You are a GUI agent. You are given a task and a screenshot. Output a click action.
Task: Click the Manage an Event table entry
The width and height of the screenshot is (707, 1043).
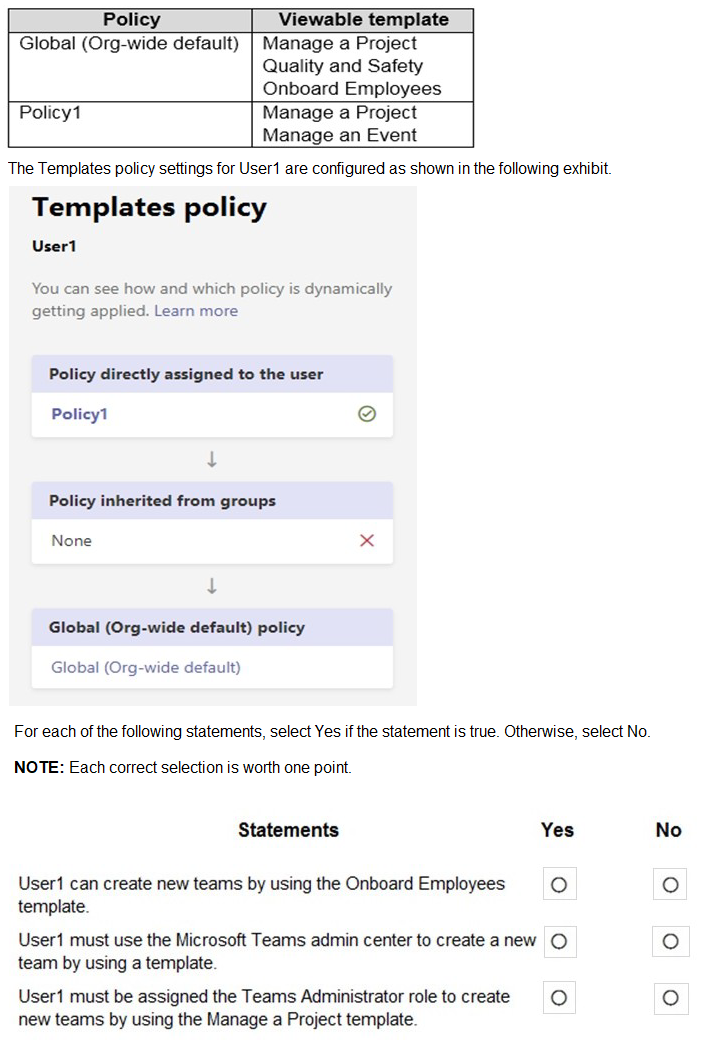pyautogui.click(x=340, y=135)
